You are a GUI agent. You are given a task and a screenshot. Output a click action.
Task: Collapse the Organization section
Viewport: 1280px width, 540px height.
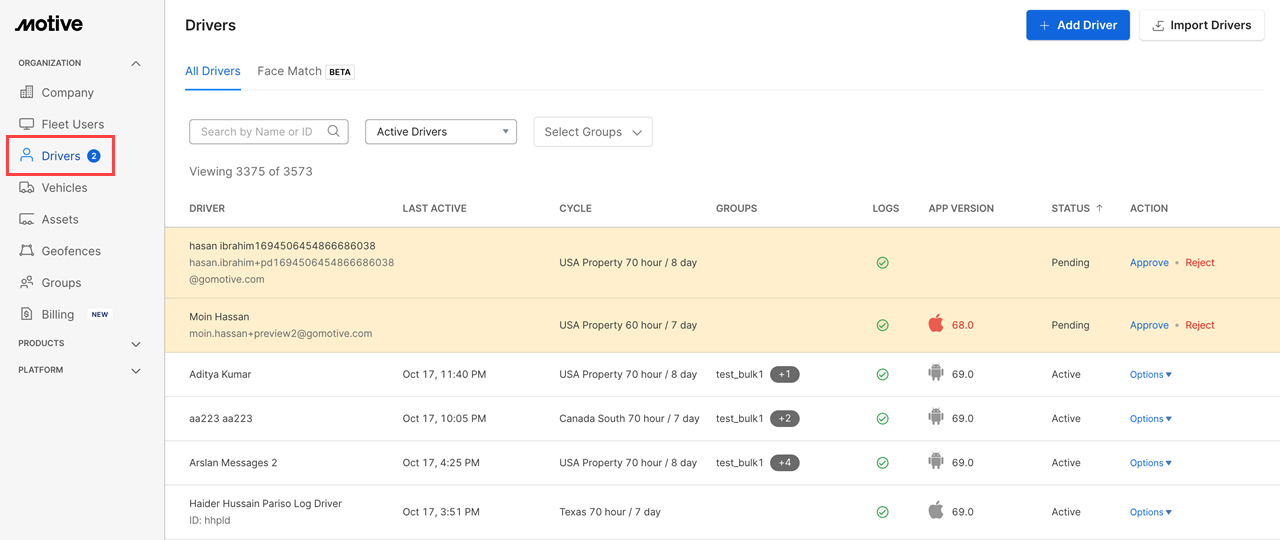pyautogui.click(x=136, y=64)
